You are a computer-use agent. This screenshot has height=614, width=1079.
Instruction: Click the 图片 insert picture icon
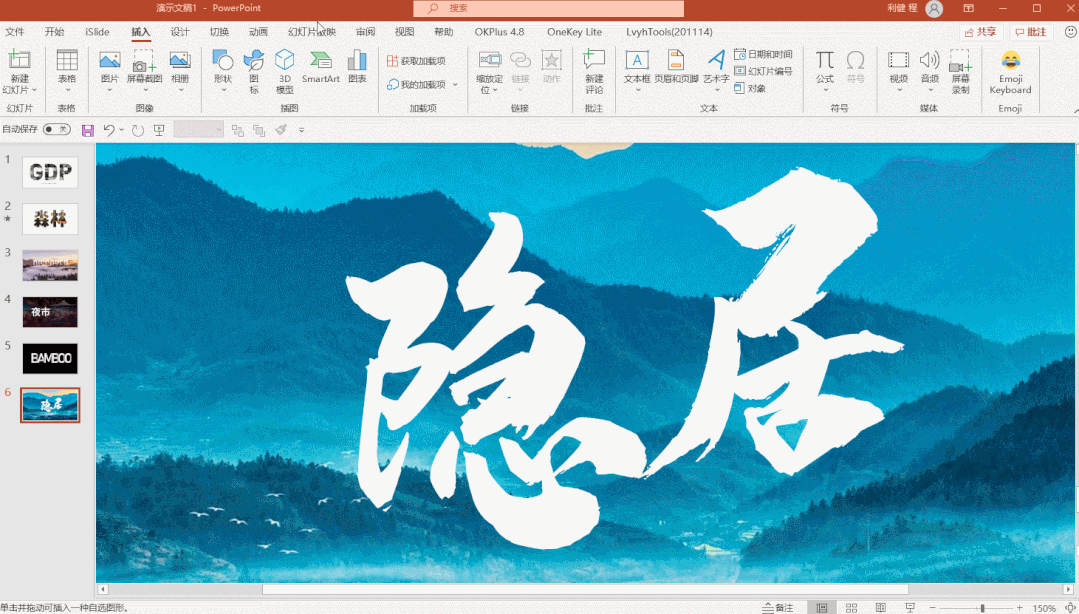coord(109,72)
